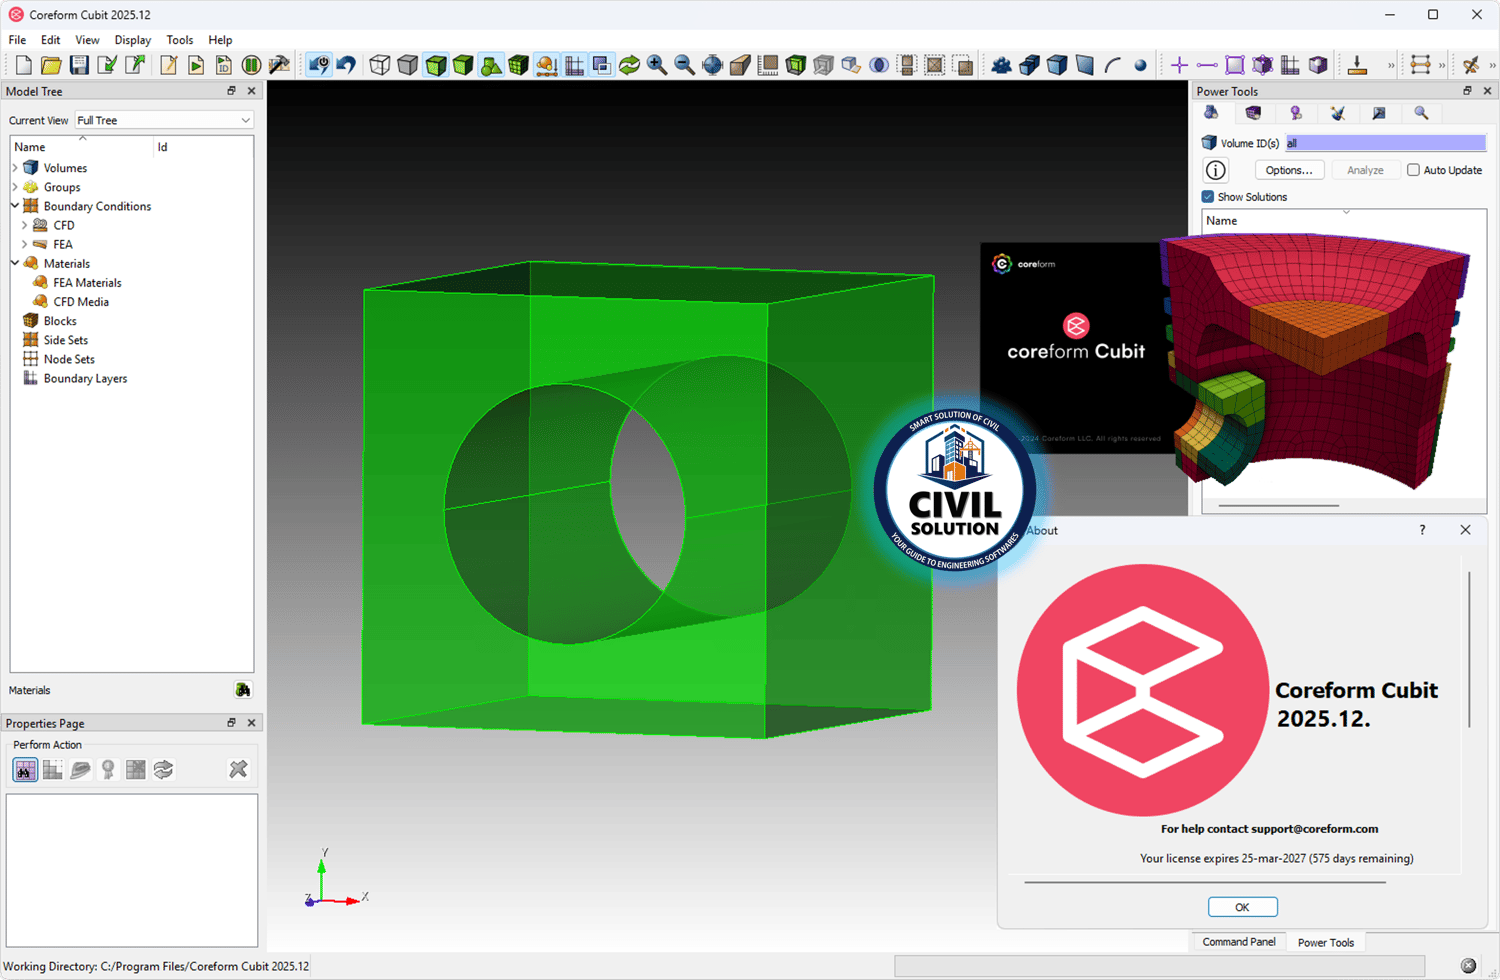1500x980 pixels.
Task: Click the binoculars grid icon in Perform Action
Action: [x=25, y=769]
